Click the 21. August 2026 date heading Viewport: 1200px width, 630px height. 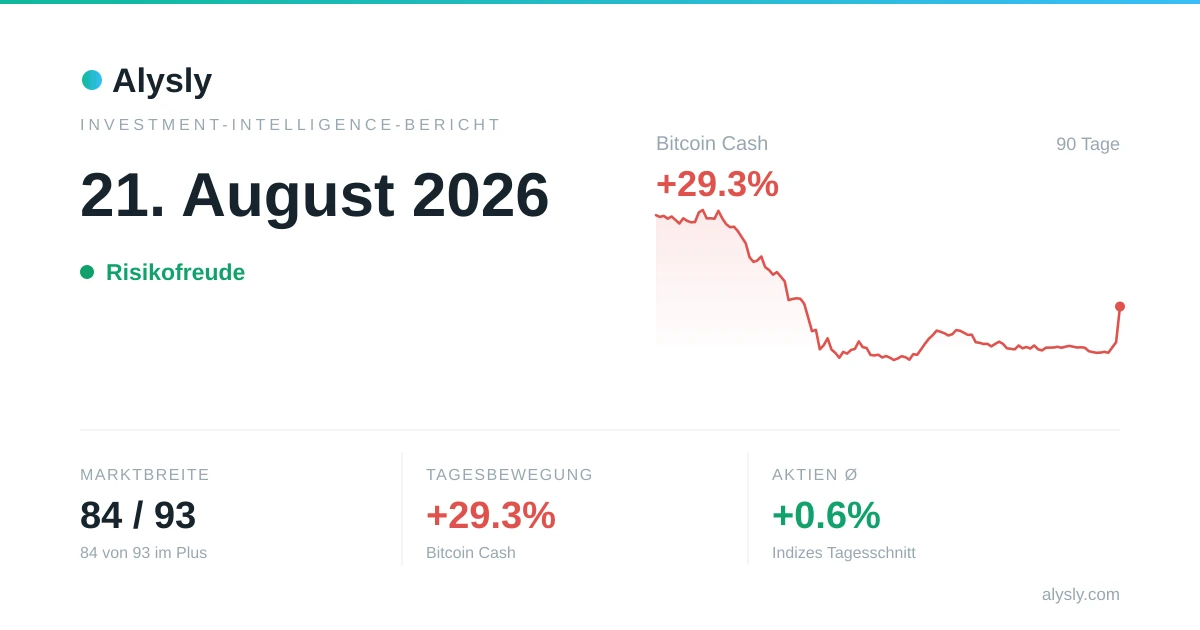coord(315,195)
